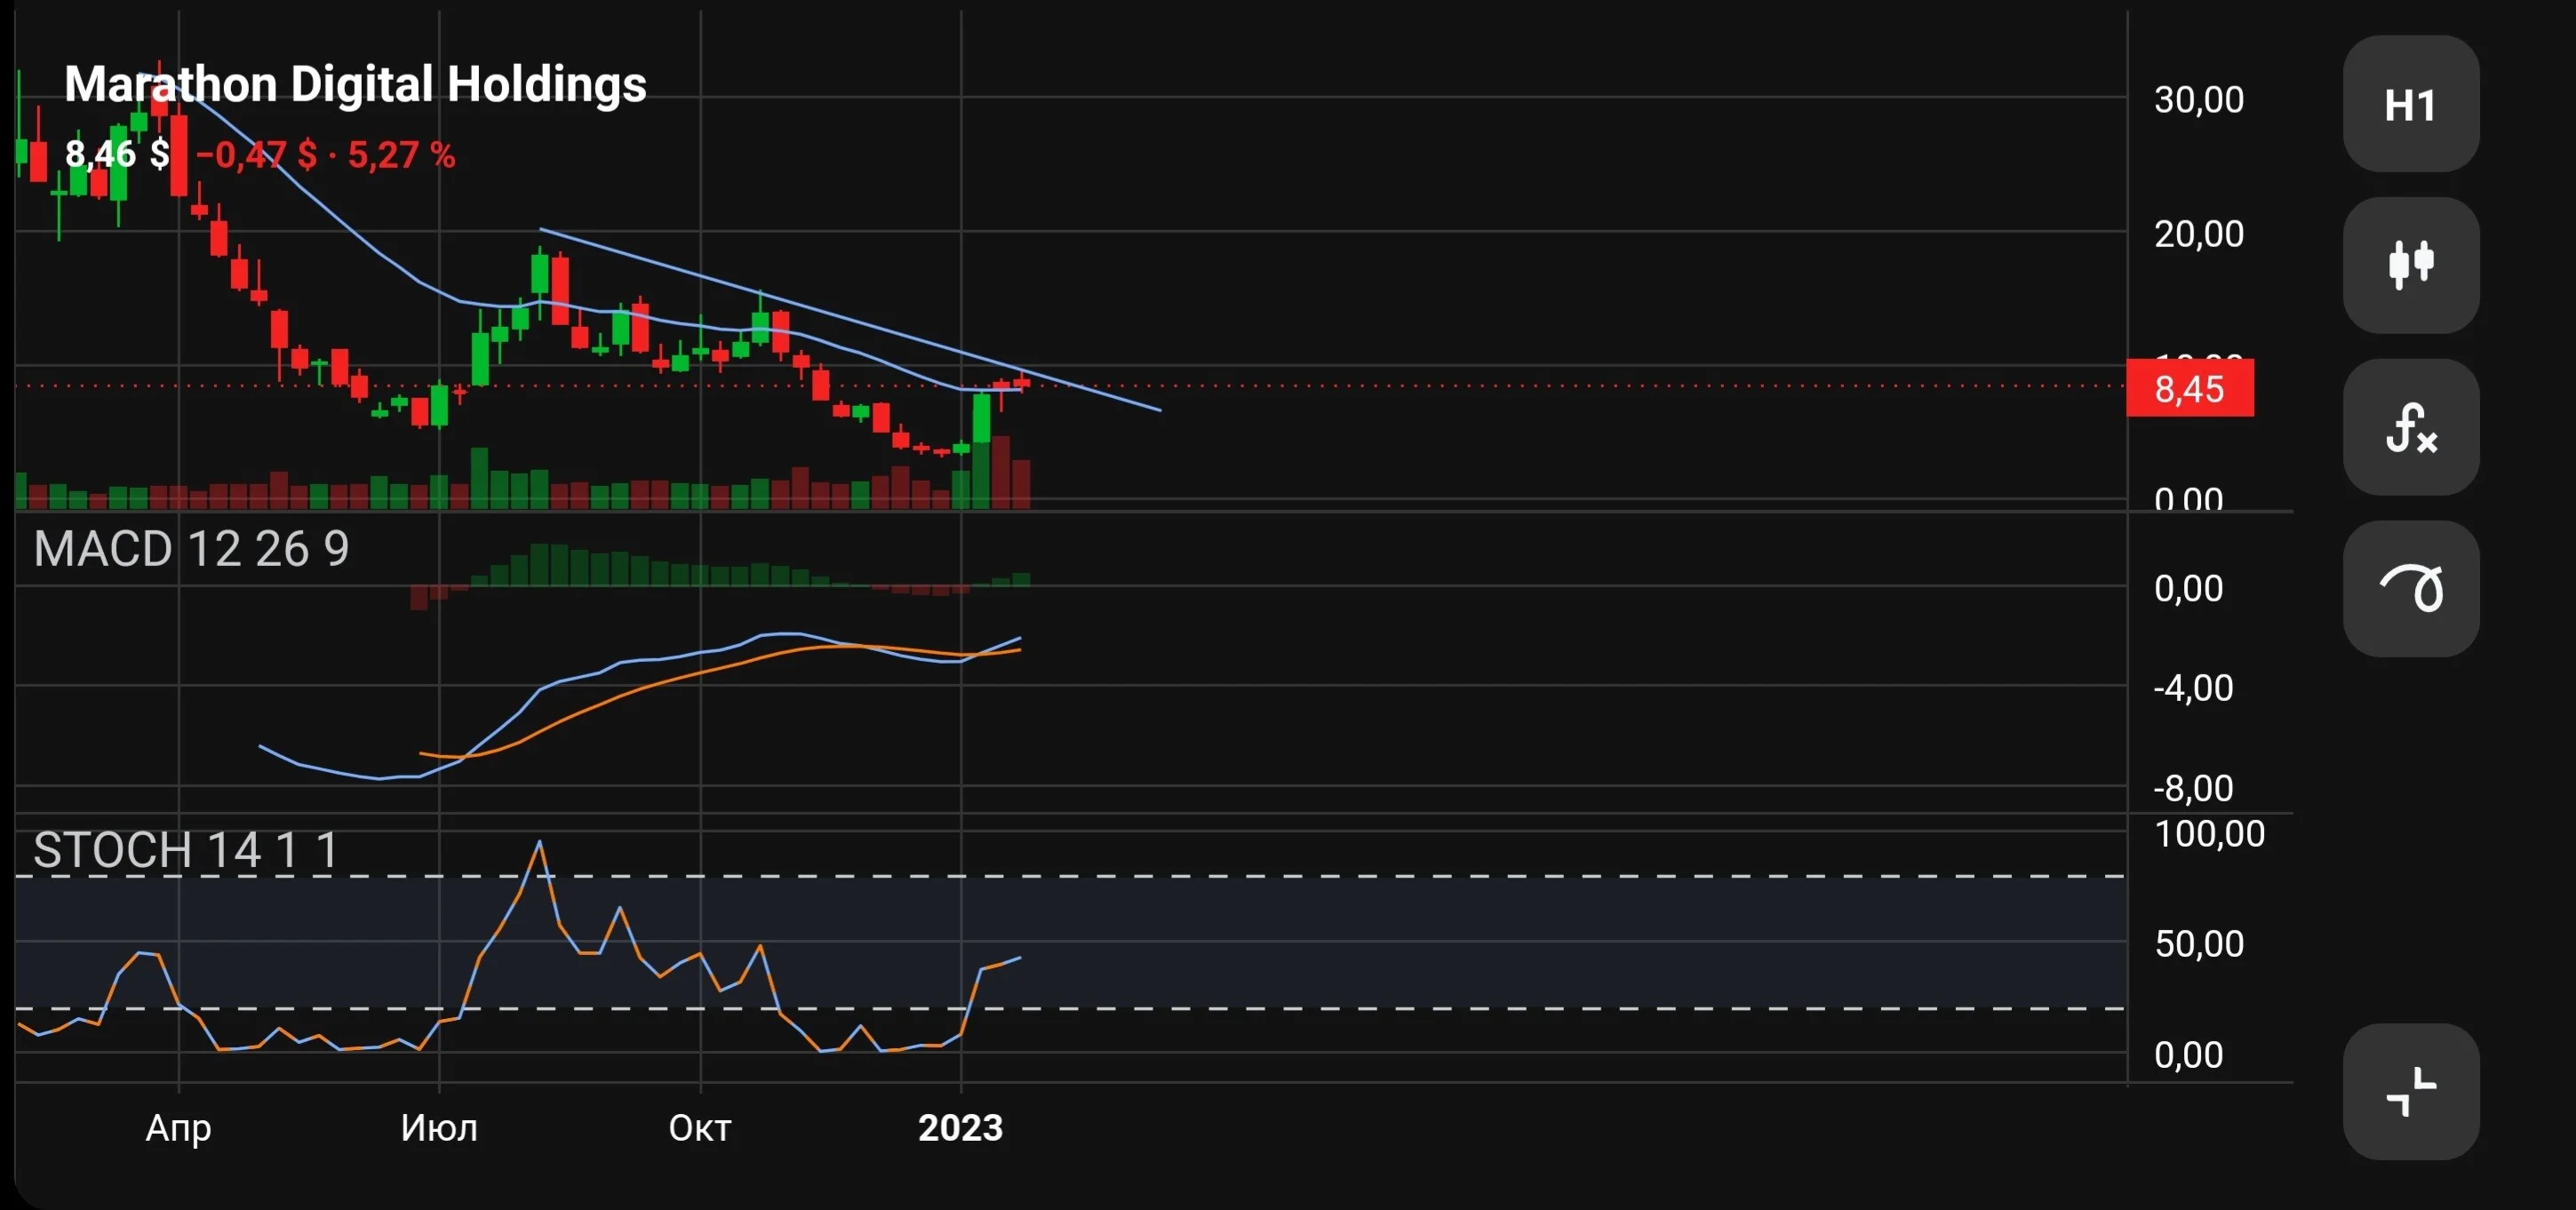
Task: Click the -8,00 MACD axis value
Action: pyautogui.click(x=2192, y=788)
